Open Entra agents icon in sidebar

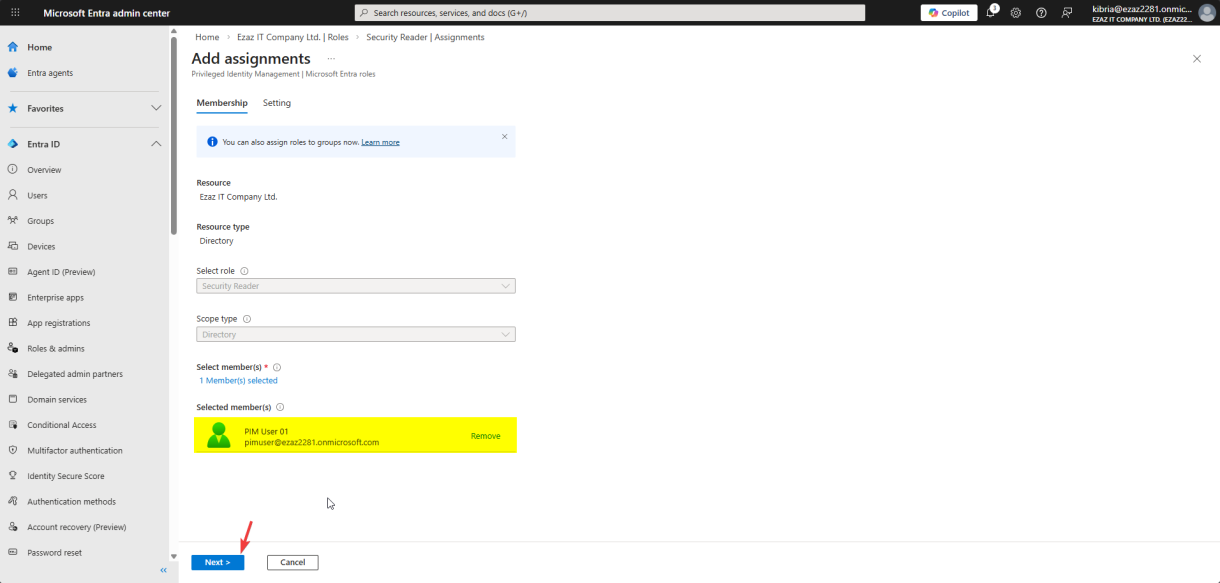[x=13, y=73]
